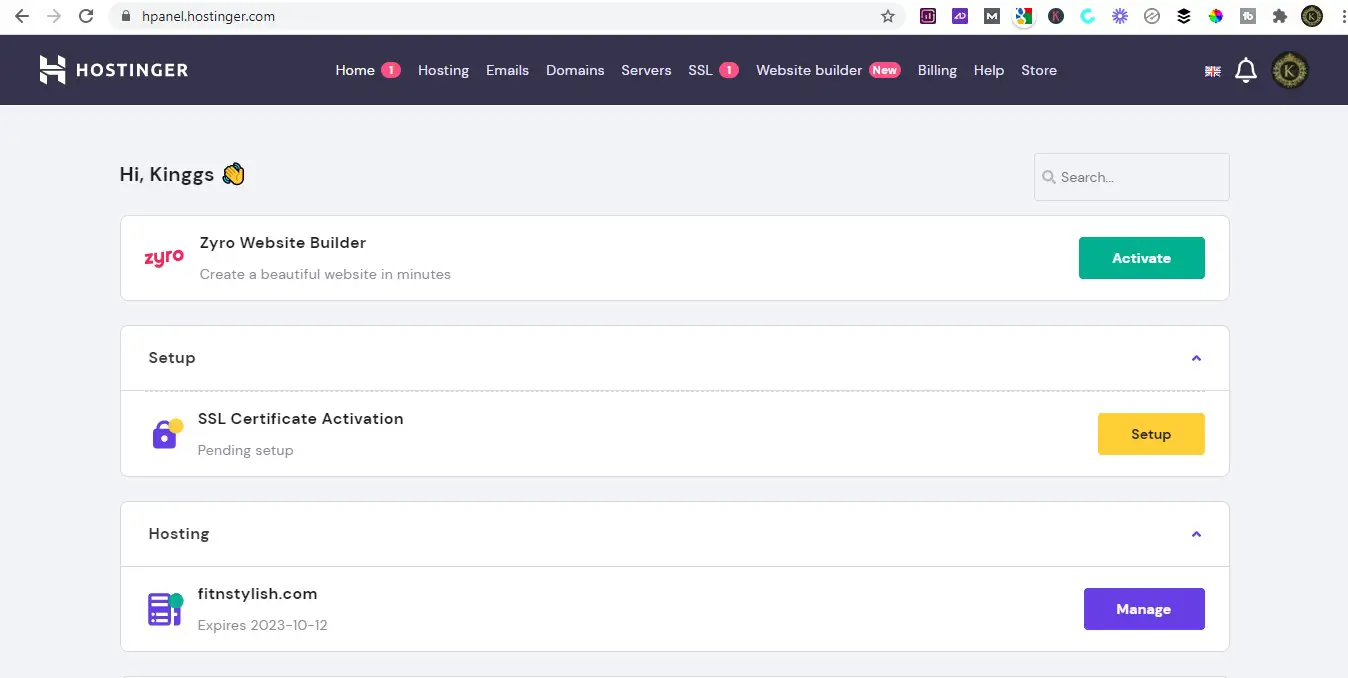The width and height of the screenshot is (1348, 678).
Task: Click Manage for fitnstylish.com
Action: [1144, 609]
